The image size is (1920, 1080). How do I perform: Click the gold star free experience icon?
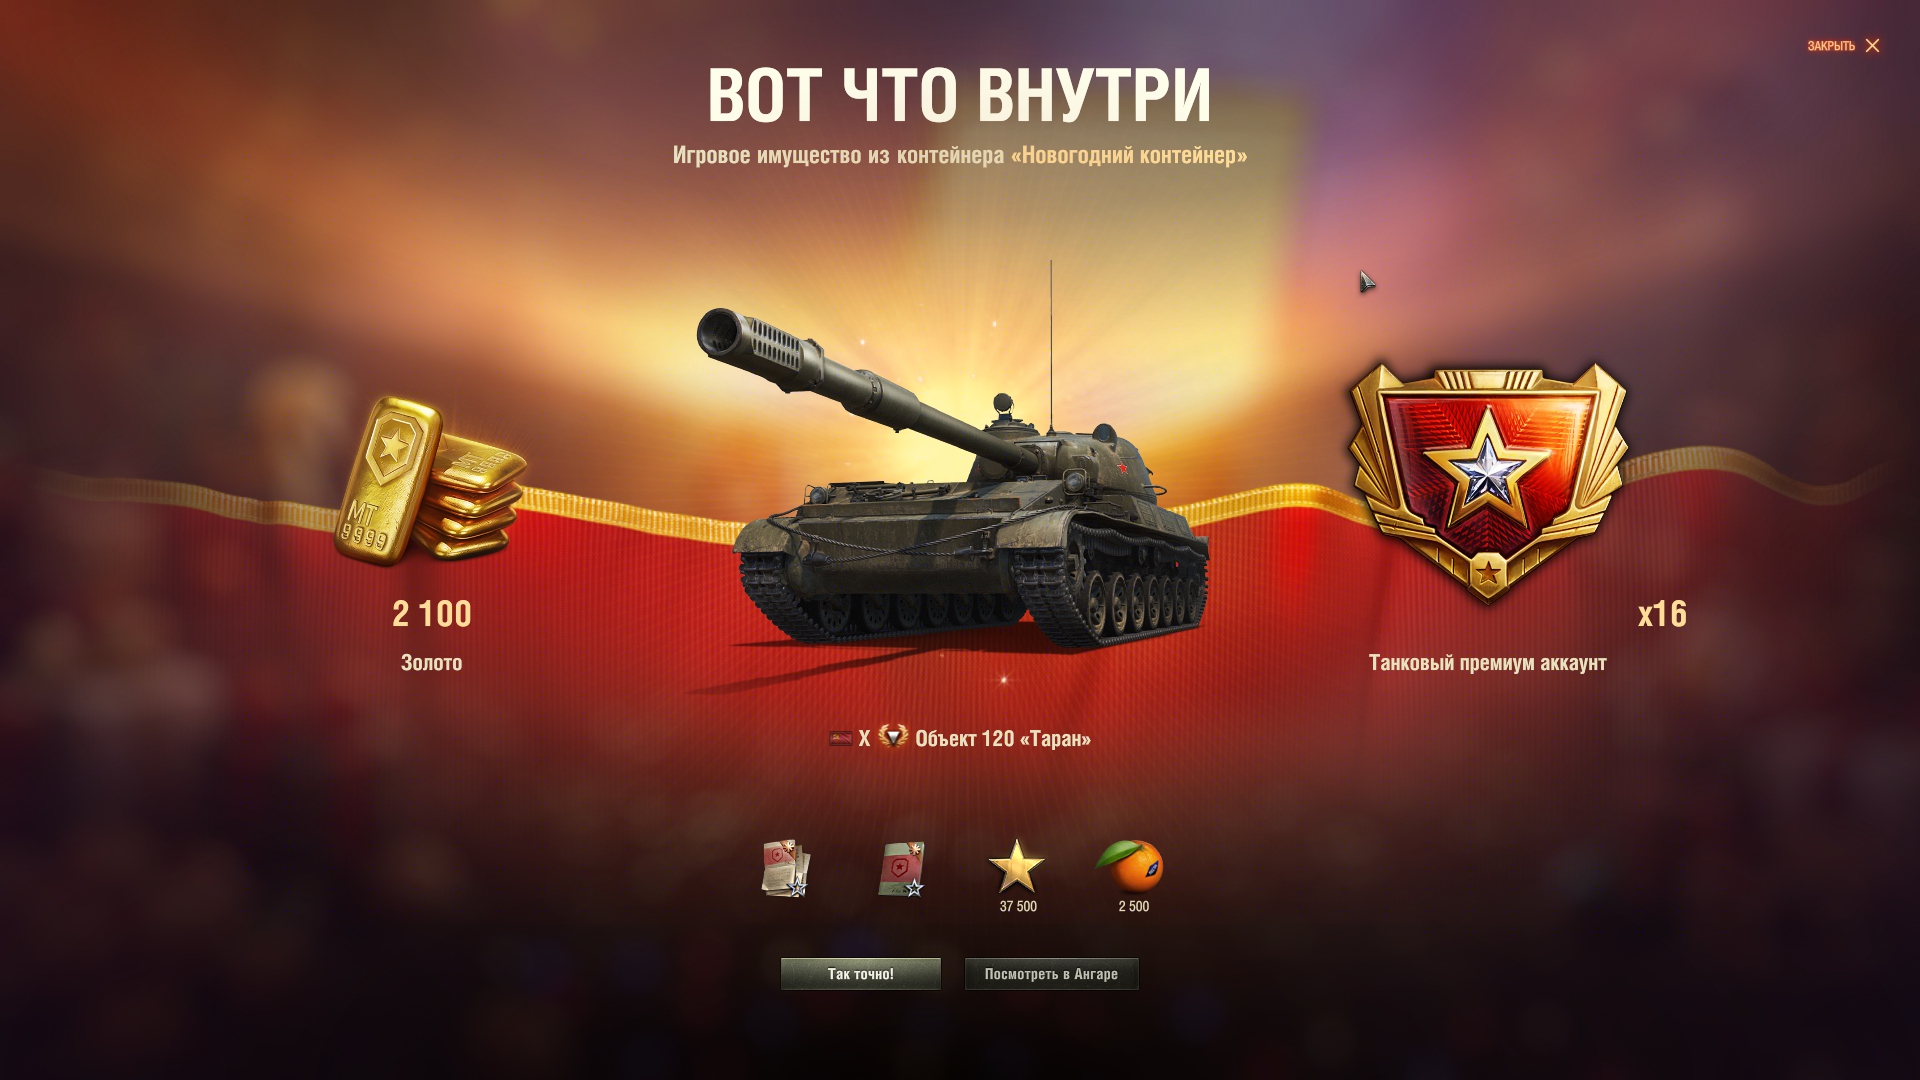click(x=1017, y=866)
